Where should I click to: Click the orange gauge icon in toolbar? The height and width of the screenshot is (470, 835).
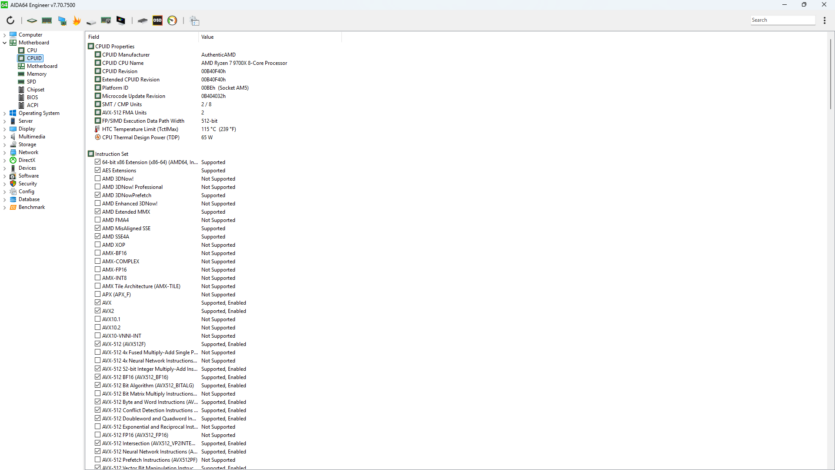click(x=172, y=20)
